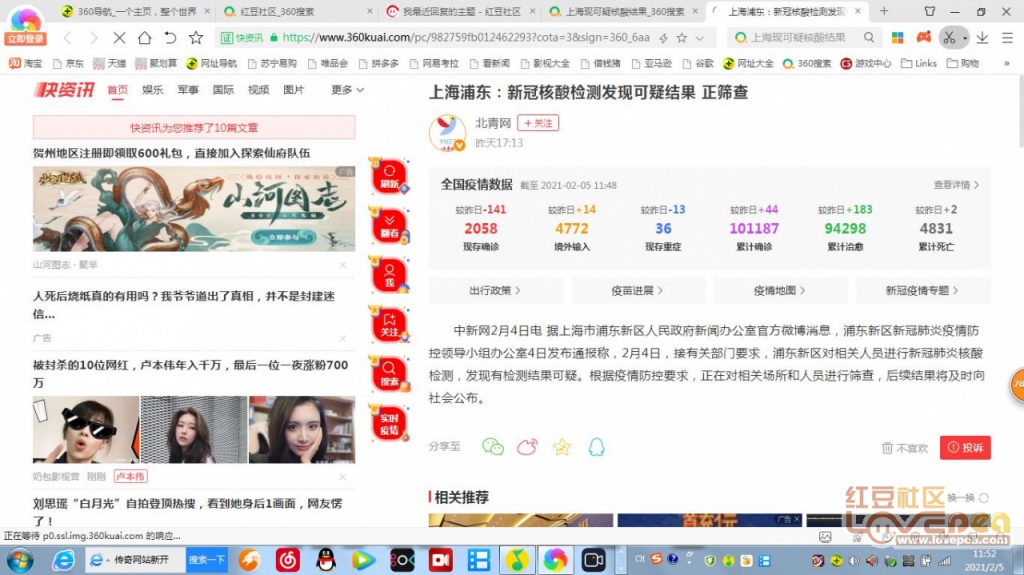Viewport: 1024px width, 575px height.
Task: Open the 疫苗进展 link
Action: click(x=638, y=290)
